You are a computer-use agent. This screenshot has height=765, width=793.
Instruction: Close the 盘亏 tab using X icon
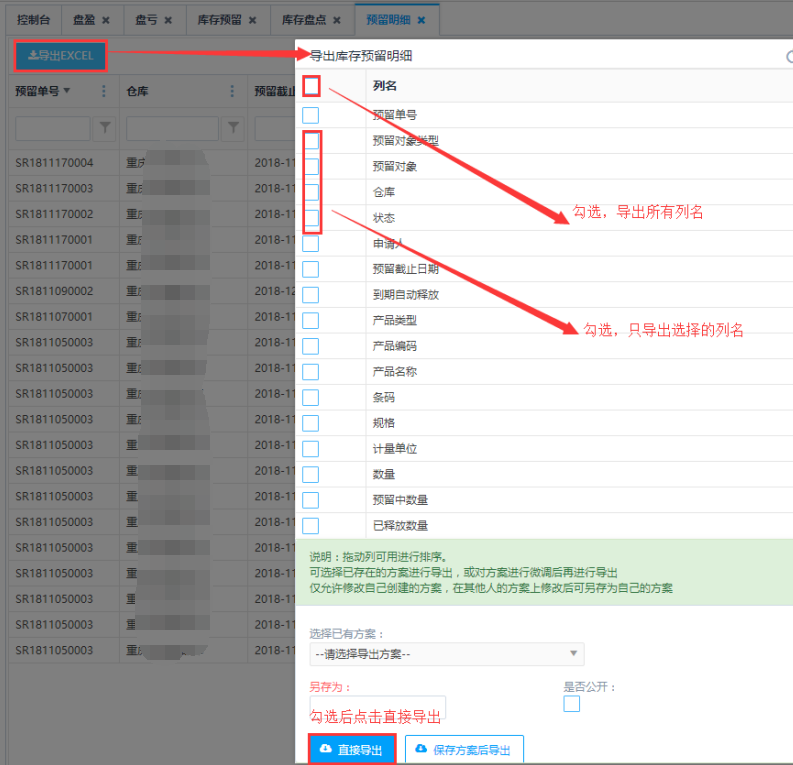click(x=168, y=20)
